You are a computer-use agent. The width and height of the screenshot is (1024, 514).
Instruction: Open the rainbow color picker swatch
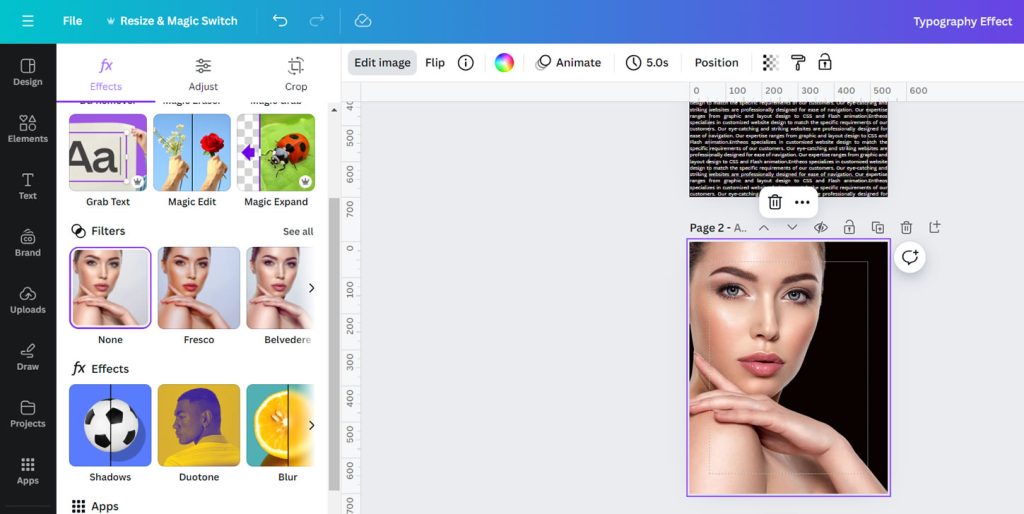(x=504, y=63)
